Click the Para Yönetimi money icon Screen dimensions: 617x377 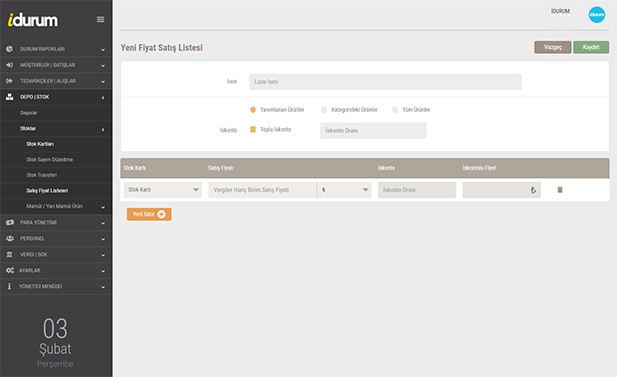(10, 223)
